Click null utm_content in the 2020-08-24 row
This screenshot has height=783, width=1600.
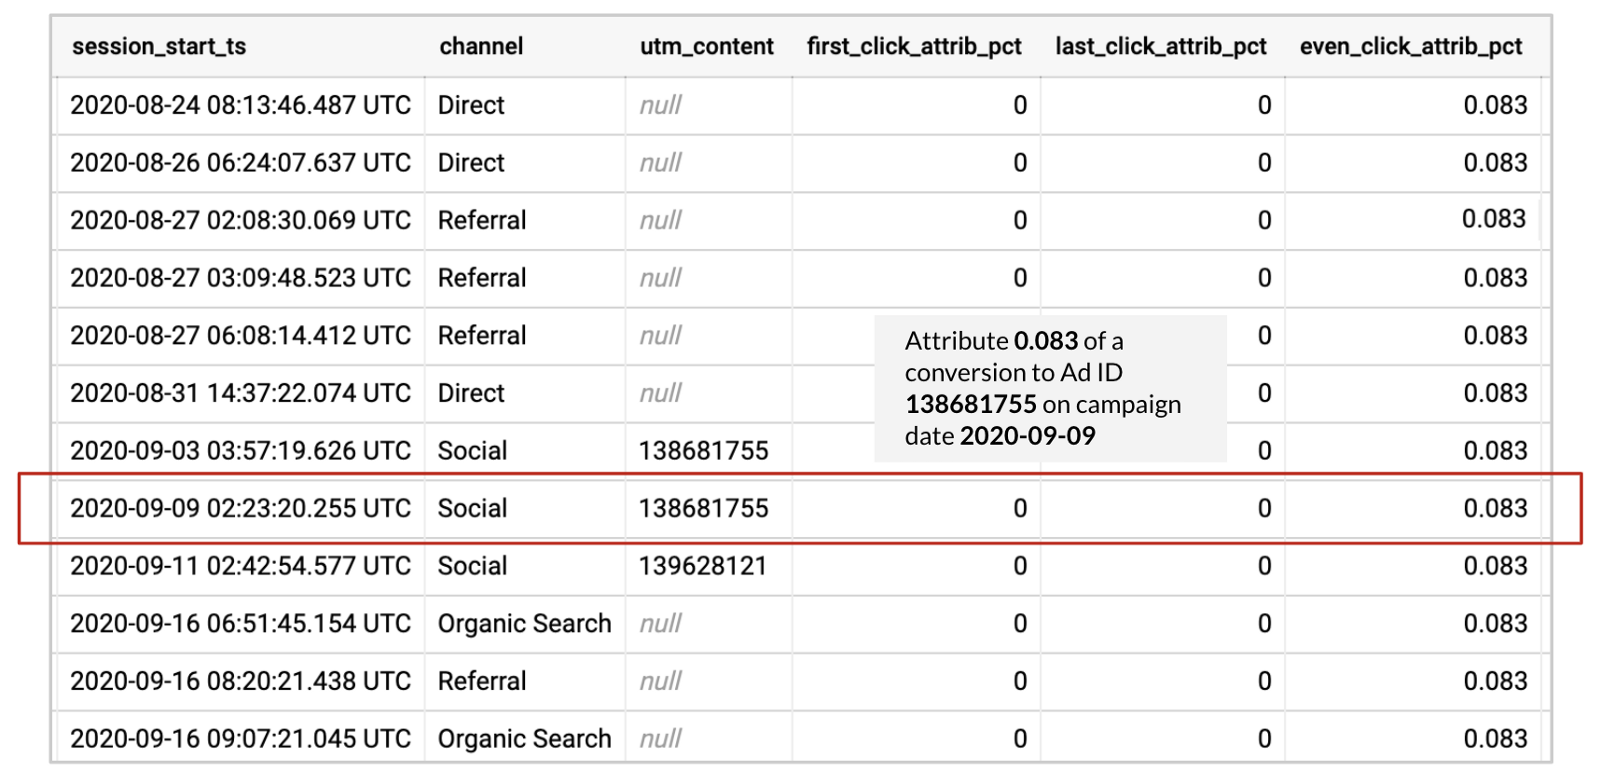660,105
